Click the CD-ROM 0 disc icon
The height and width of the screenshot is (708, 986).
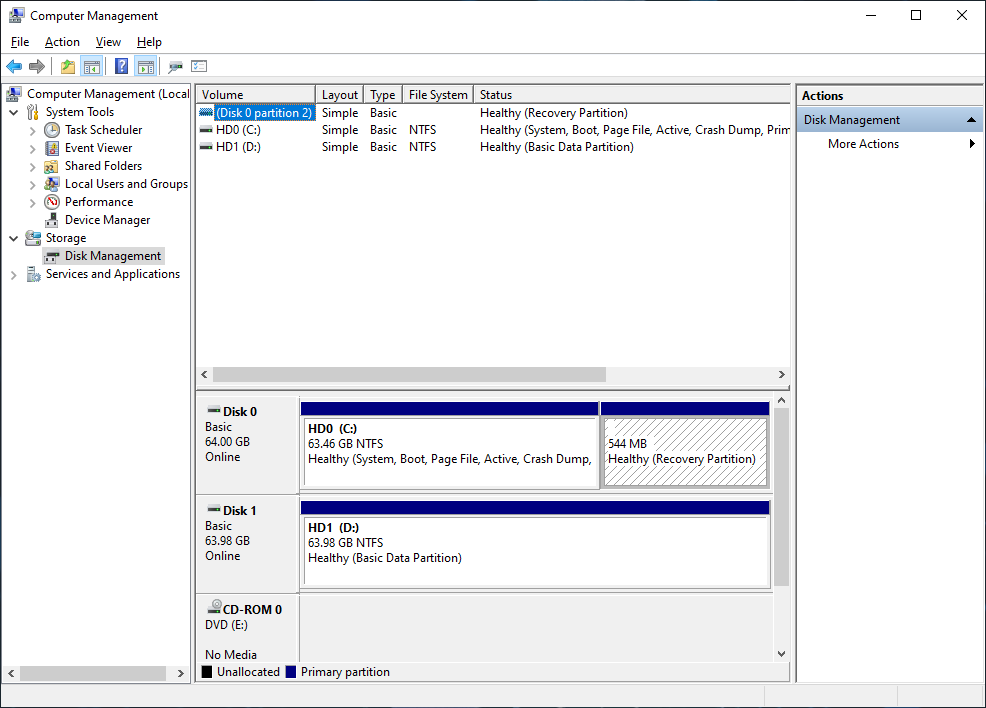coord(214,607)
